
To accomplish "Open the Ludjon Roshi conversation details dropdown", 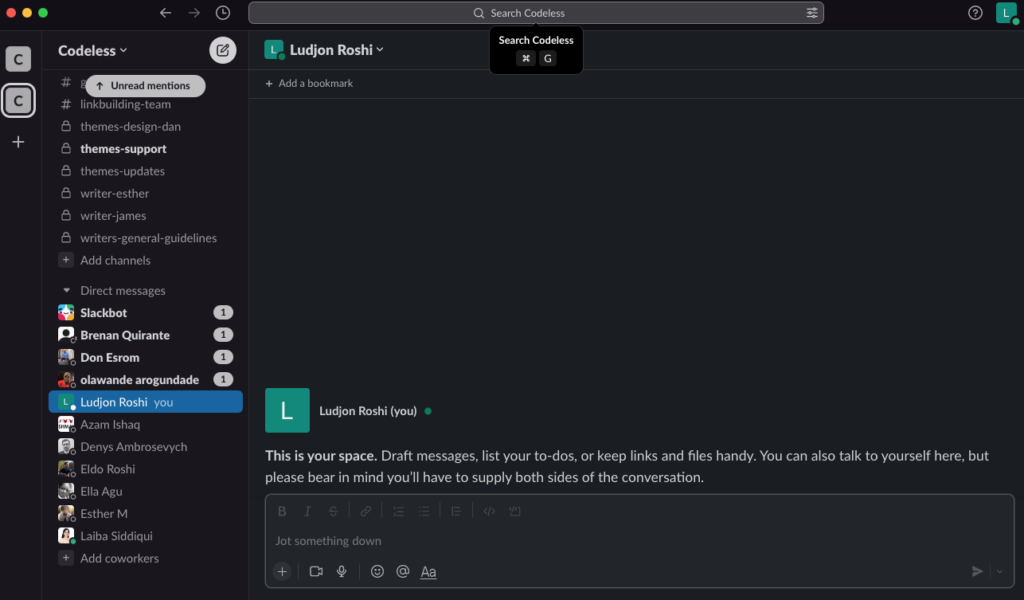I will pos(336,50).
